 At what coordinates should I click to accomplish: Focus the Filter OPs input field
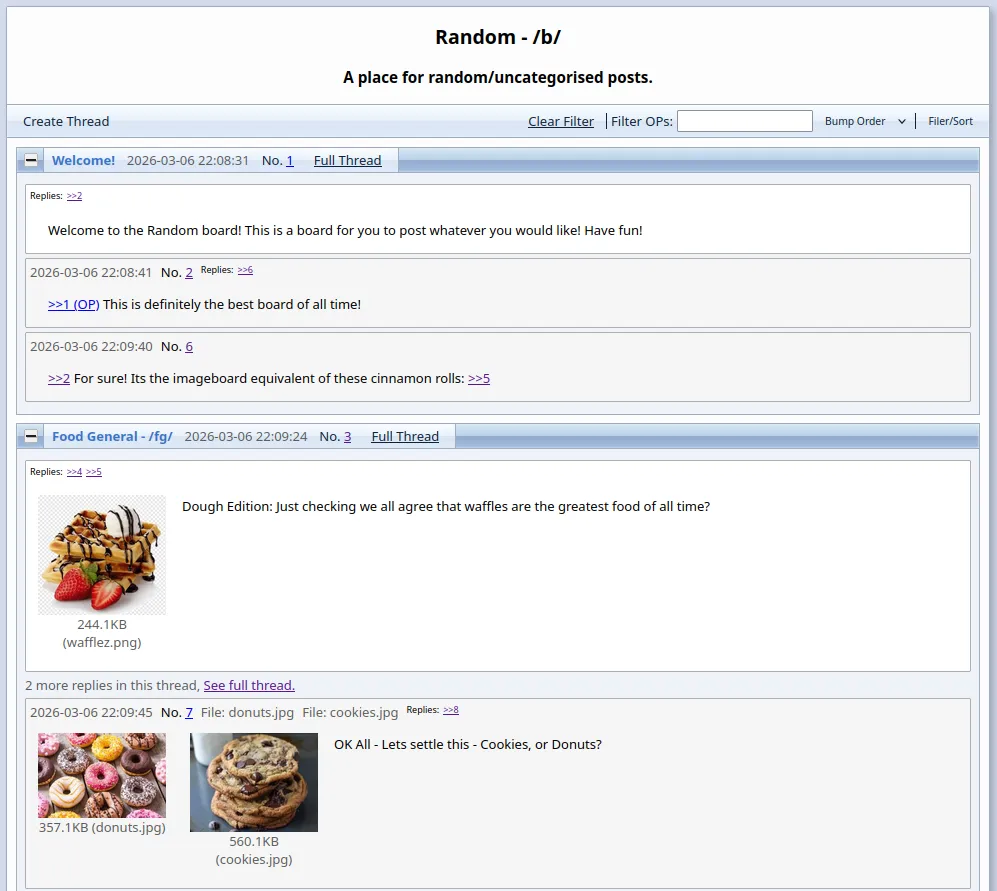point(745,121)
